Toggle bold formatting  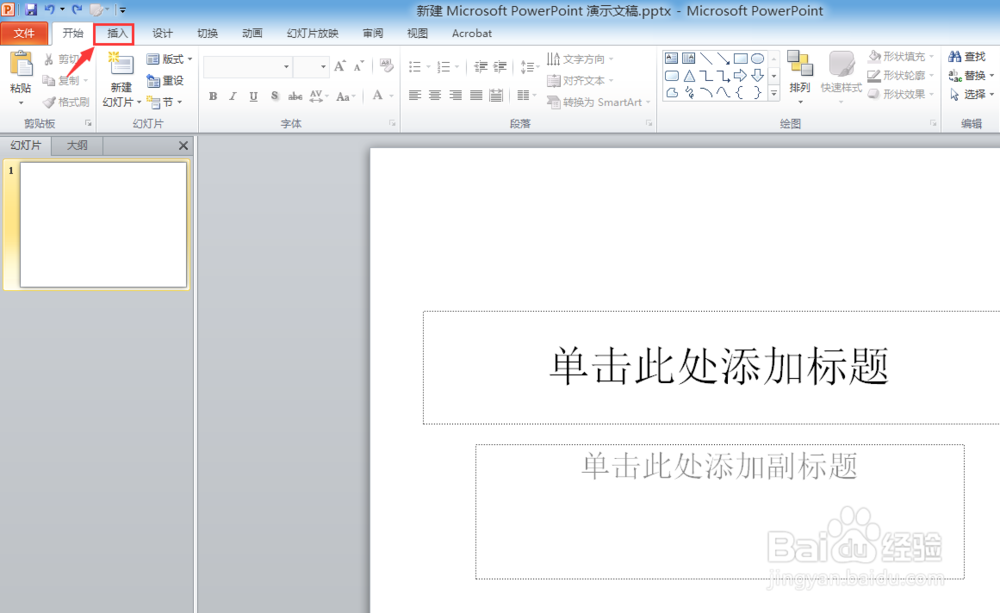(212, 96)
